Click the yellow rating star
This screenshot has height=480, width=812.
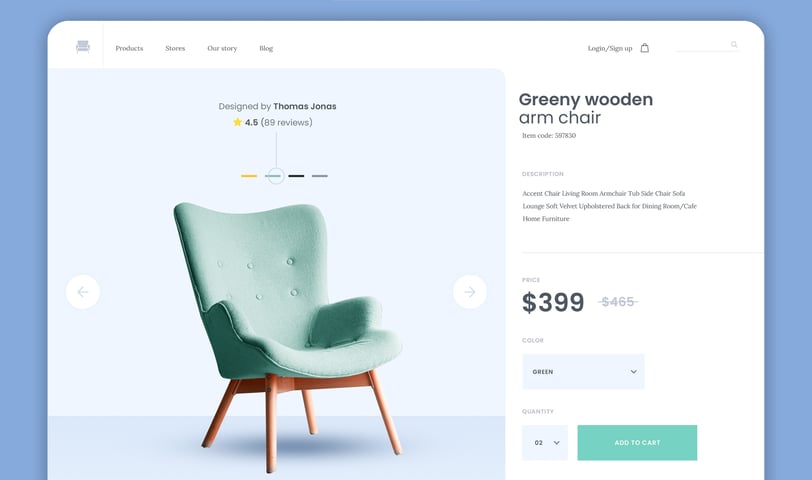[237, 122]
